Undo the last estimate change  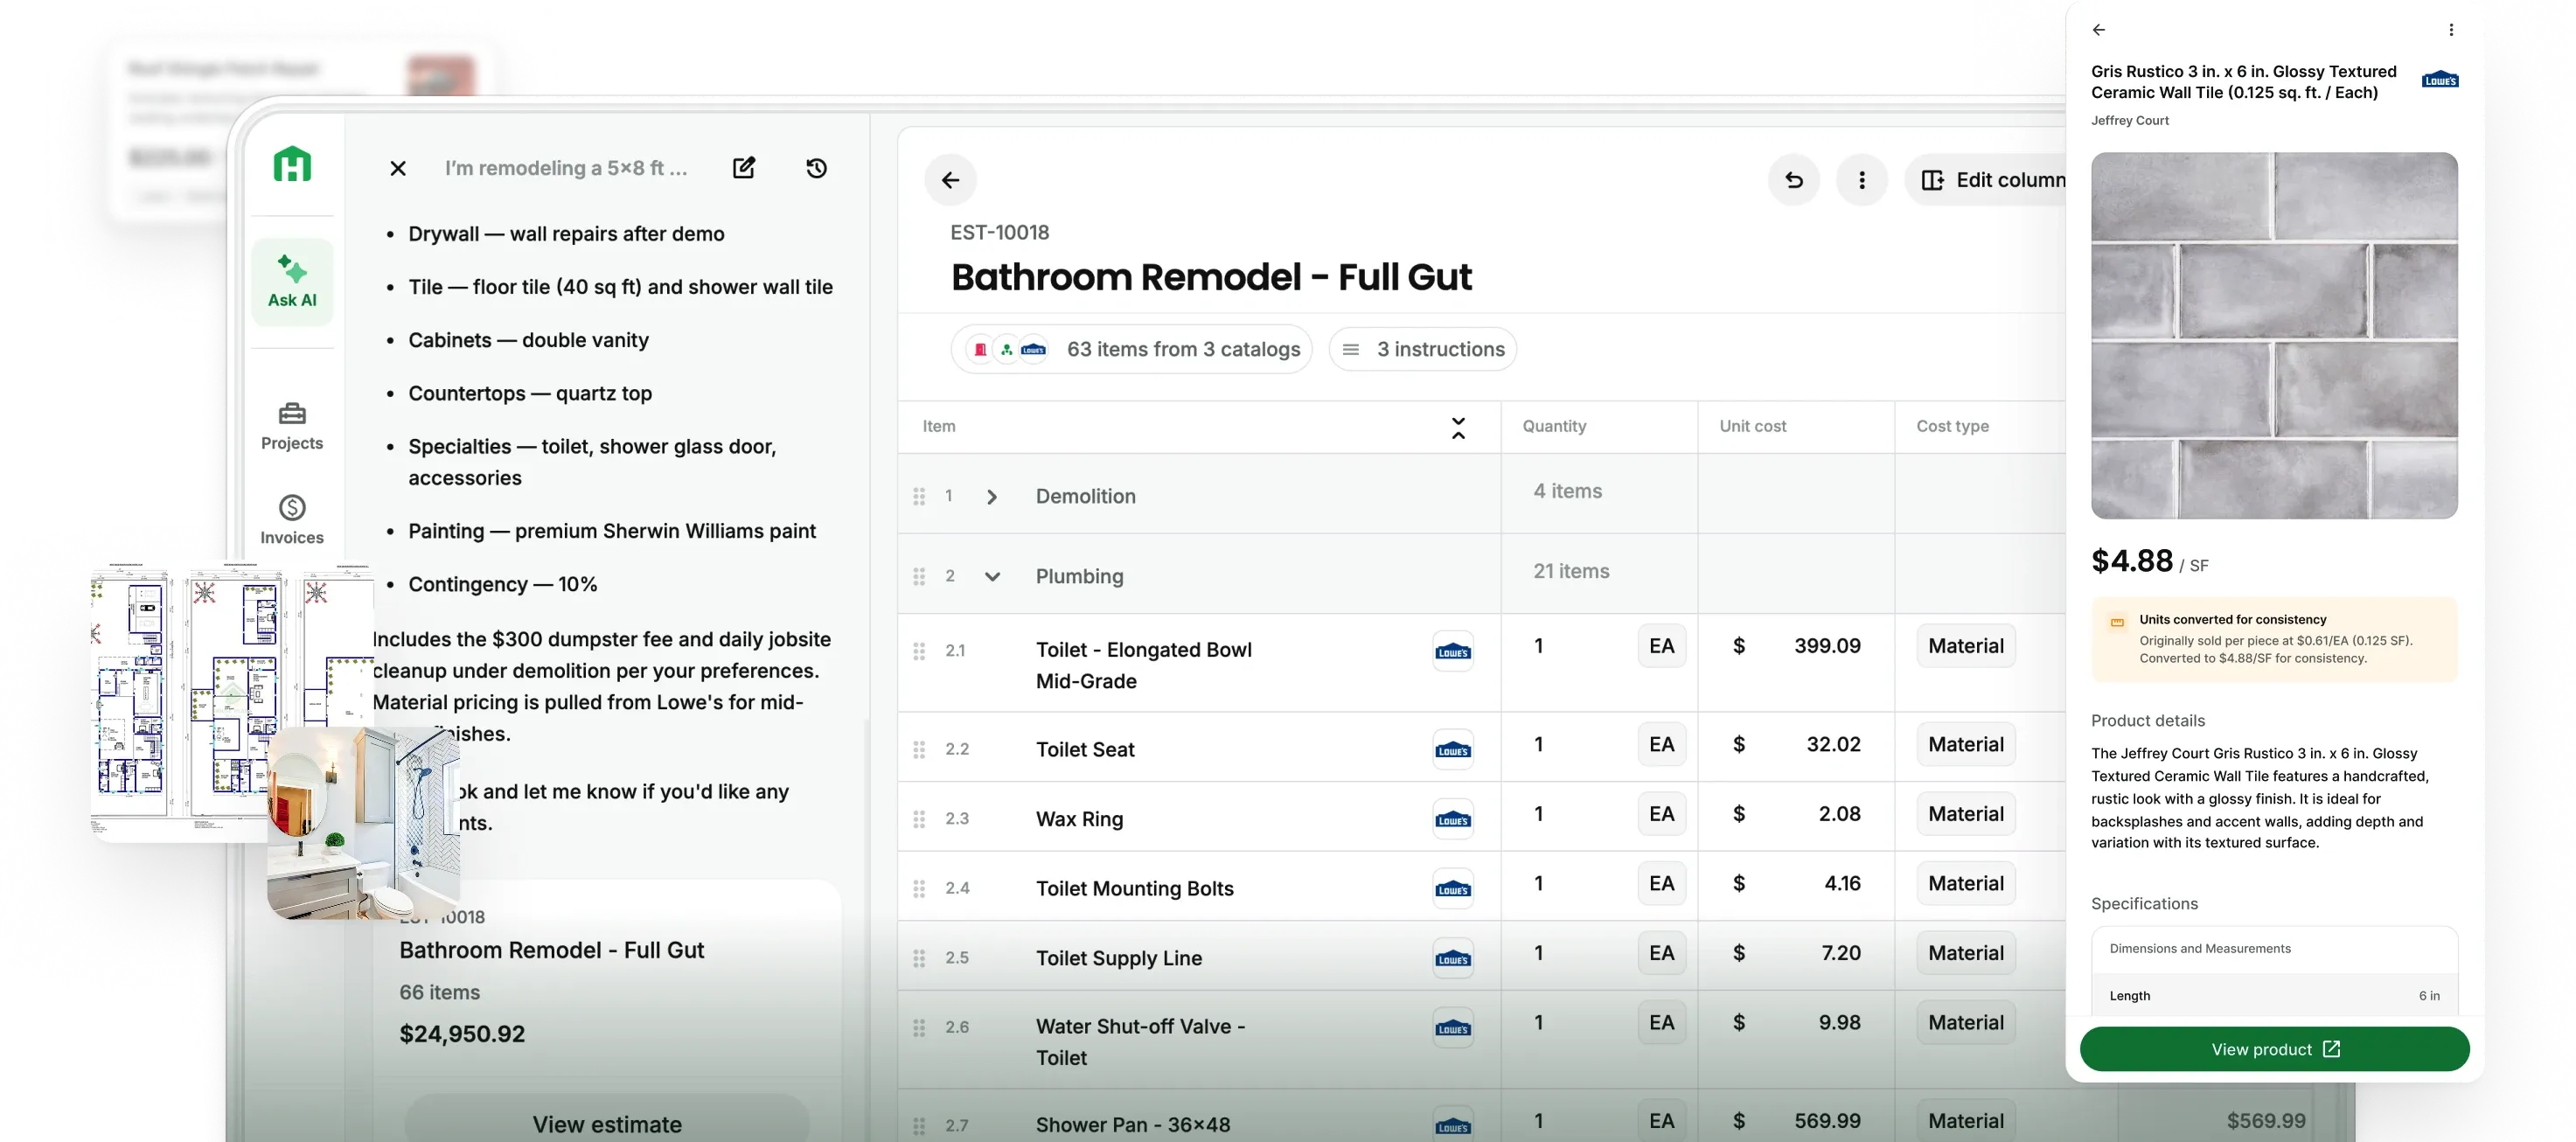(1793, 180)
